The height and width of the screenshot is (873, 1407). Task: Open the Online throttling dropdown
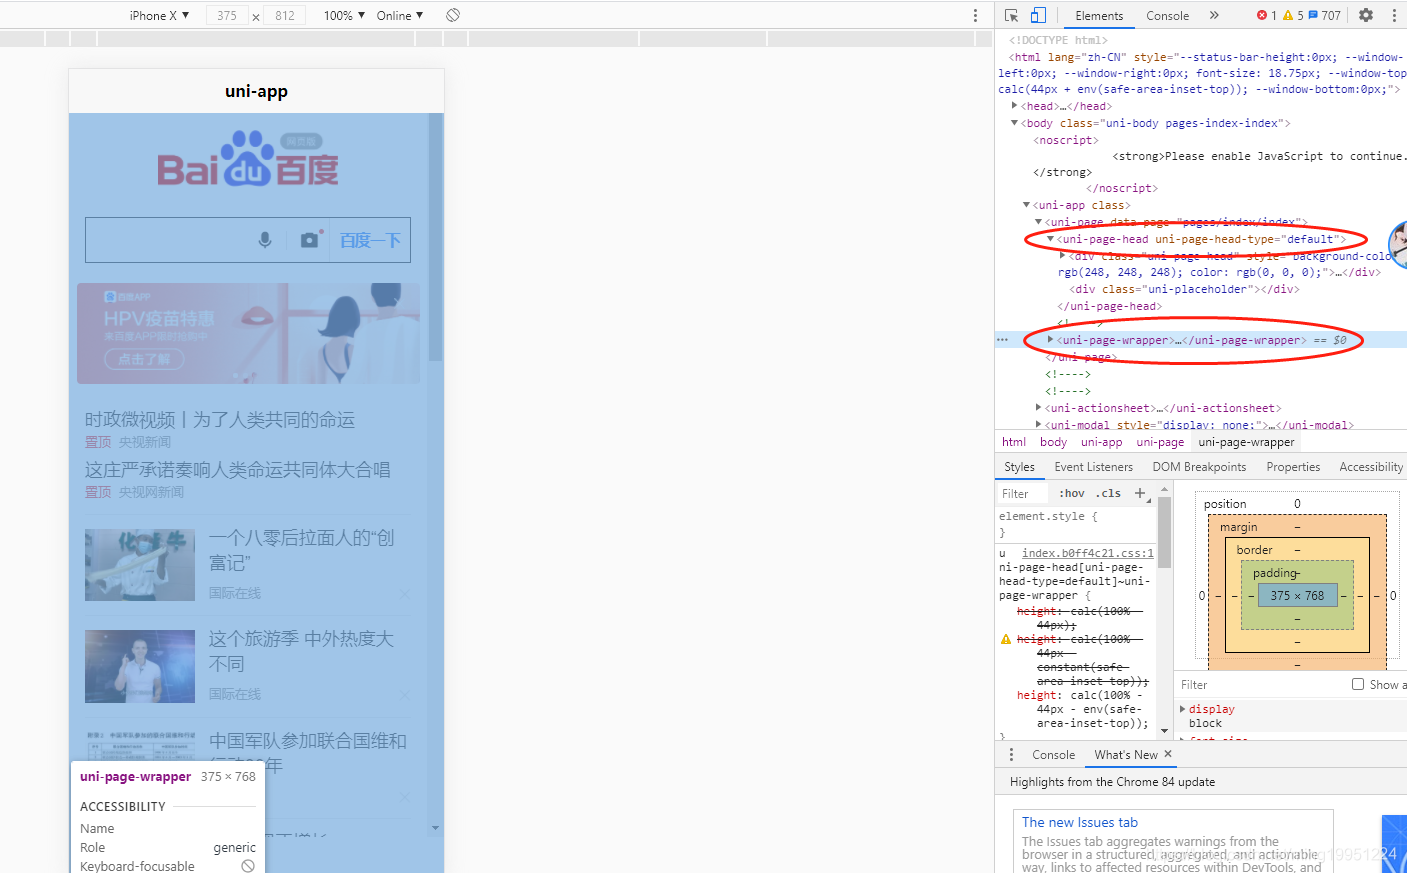pyautogui.click(x=400, y=15)
